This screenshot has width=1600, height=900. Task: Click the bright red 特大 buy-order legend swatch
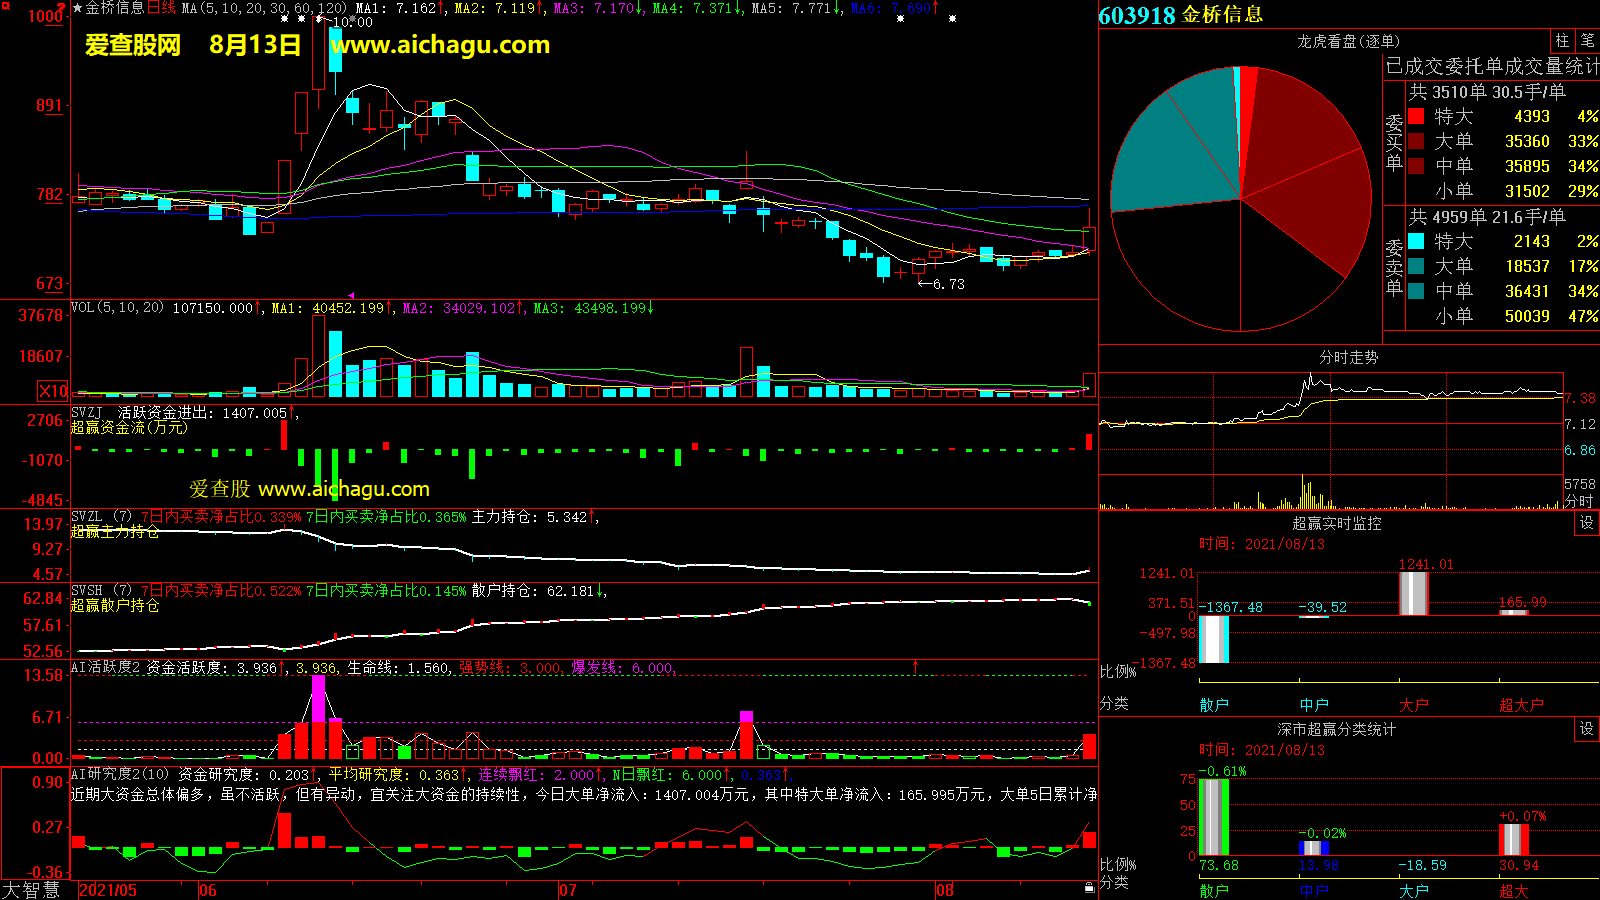pos(1416,117)
